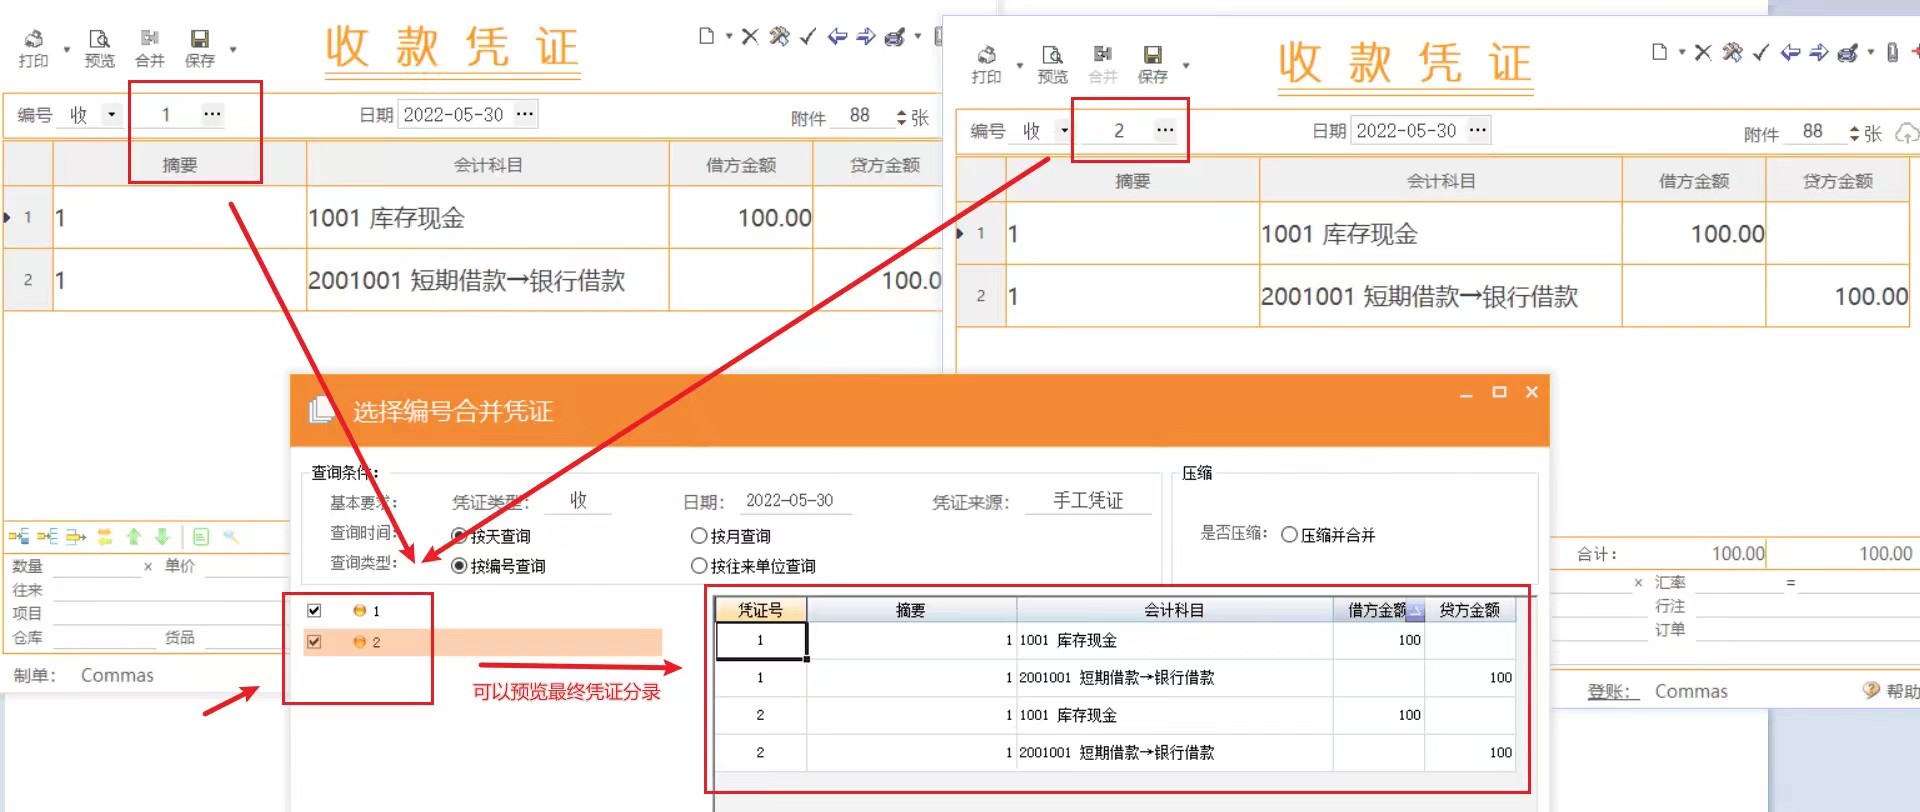Click 1001 库存现金 account cell in left row 1
The image size is (1920, 812).
point(487,218)
